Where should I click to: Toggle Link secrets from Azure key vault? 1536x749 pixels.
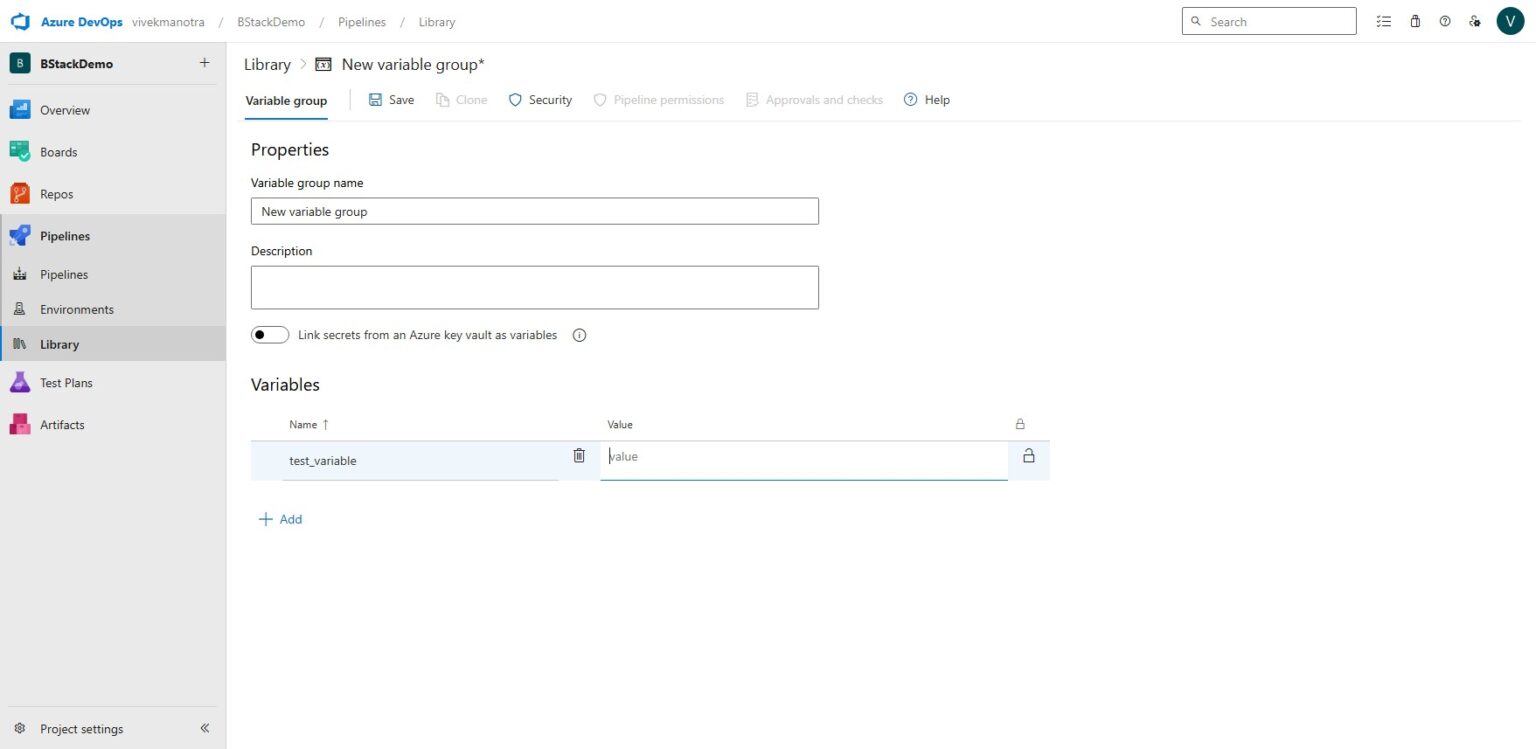(x=270, y=335)
